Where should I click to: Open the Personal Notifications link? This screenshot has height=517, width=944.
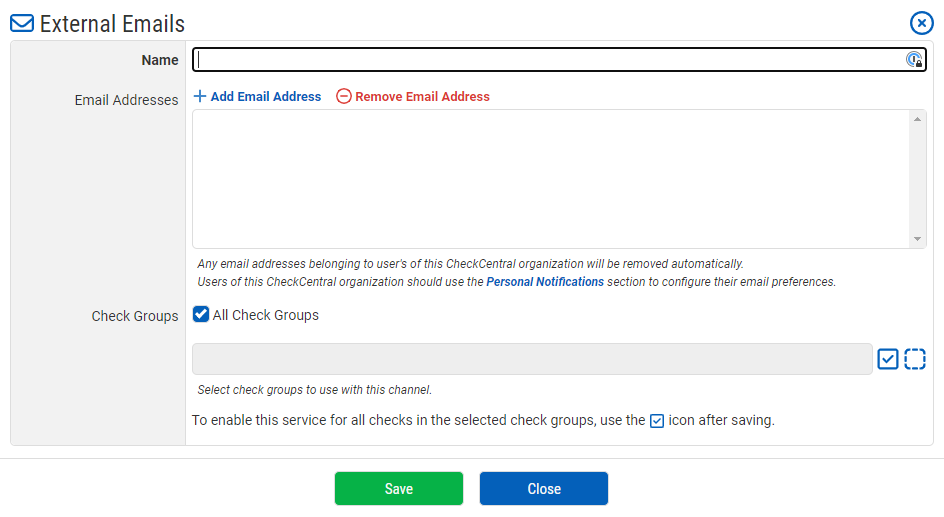[545, 282]
